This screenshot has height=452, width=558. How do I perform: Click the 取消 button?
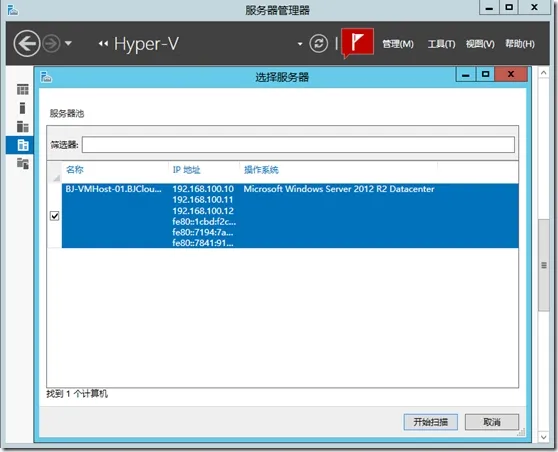pos(492,422)
